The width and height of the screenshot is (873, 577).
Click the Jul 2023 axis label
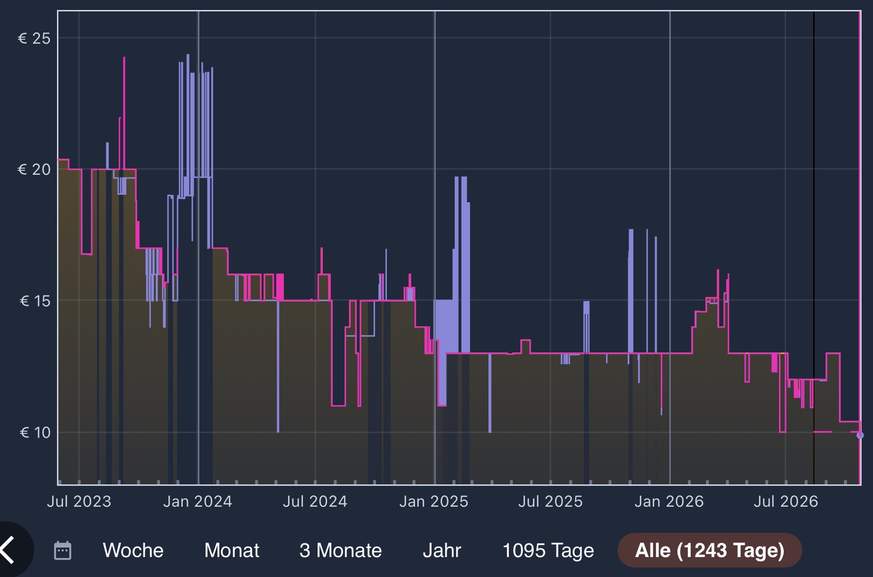[79, 502]
